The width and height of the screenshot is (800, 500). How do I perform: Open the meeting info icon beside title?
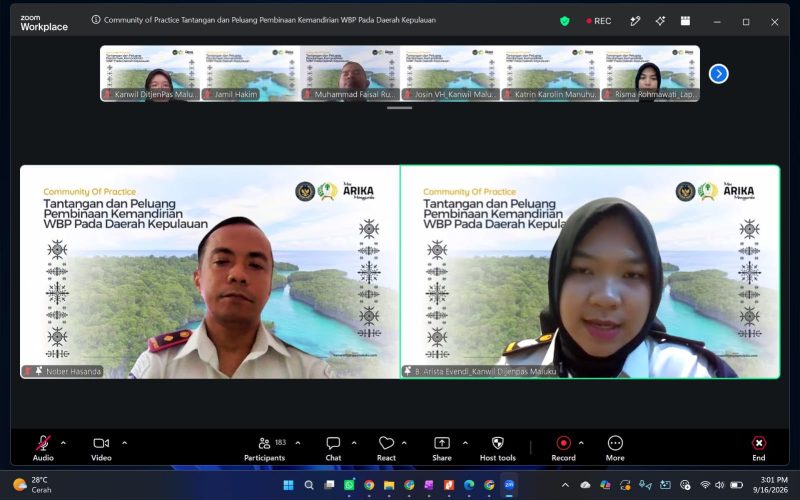95,20
